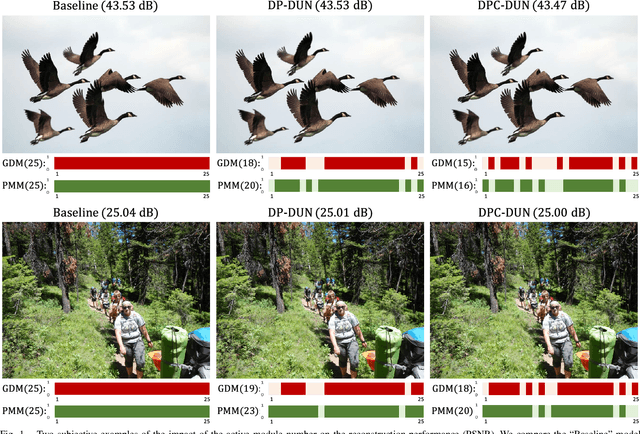Screen dimensions: 640x434
Task: Click the "Baseline (25.04 dB)" heading
Action: (106, 213)
